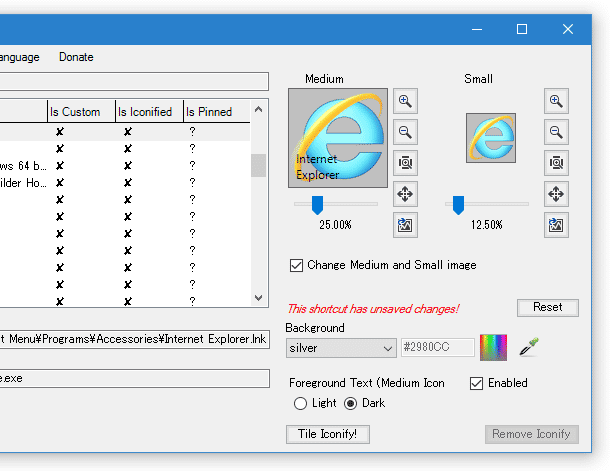Click the 25.00% zoom value
Image resolution: width=610 pixels, height=471 pixels.
(x=335, y=225)
